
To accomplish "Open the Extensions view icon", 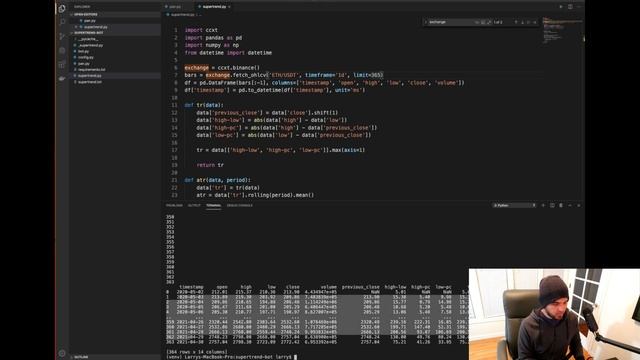I will tap(62, 64).
